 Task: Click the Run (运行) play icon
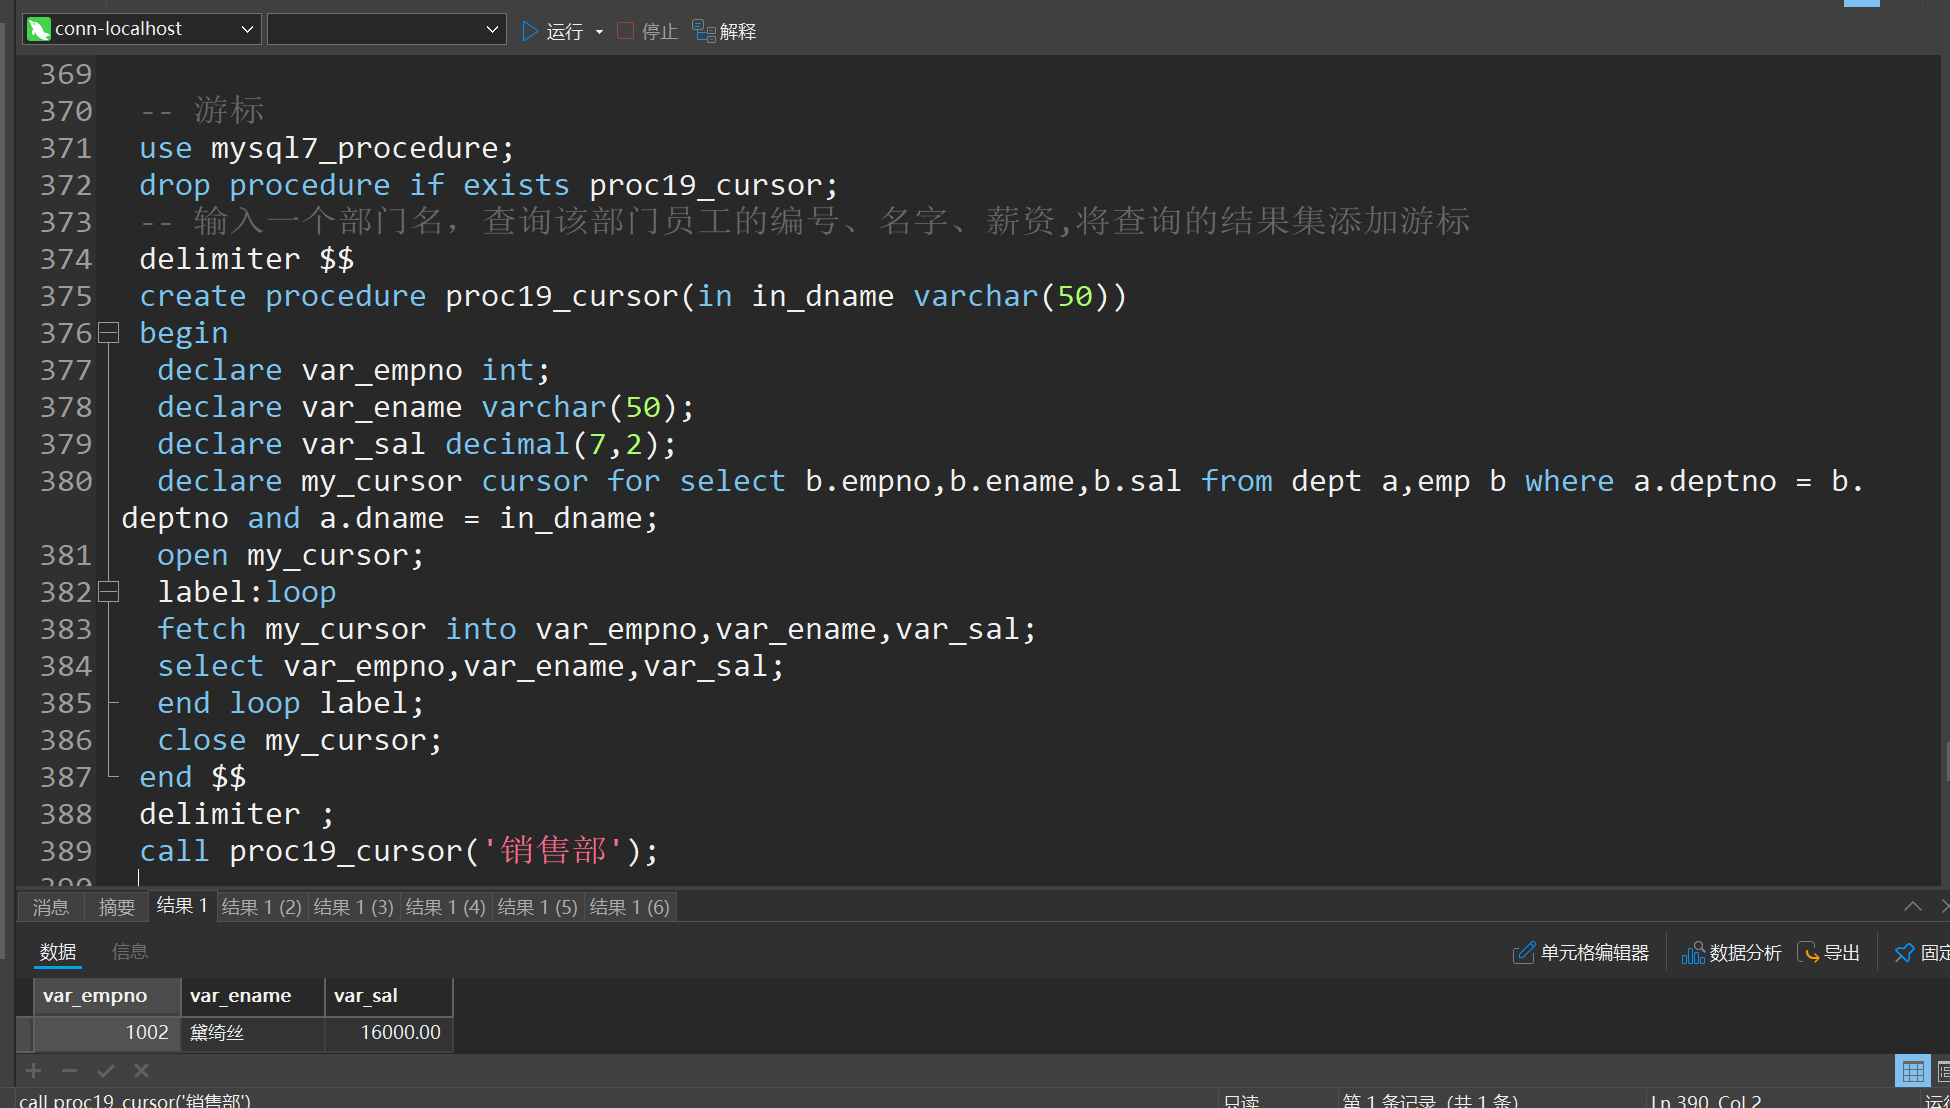pyautogui.click(x=530, y=31)
